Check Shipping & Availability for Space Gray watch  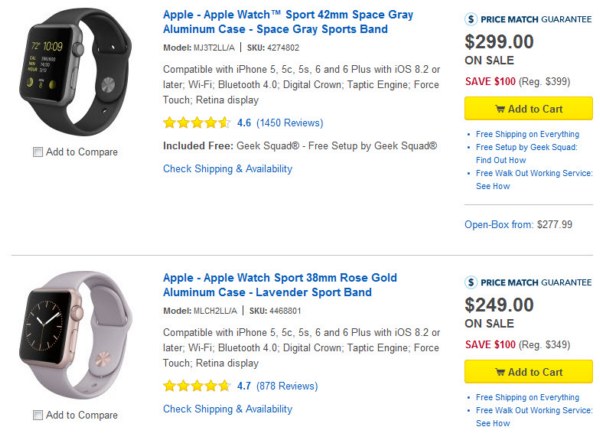tap(228, 169)
